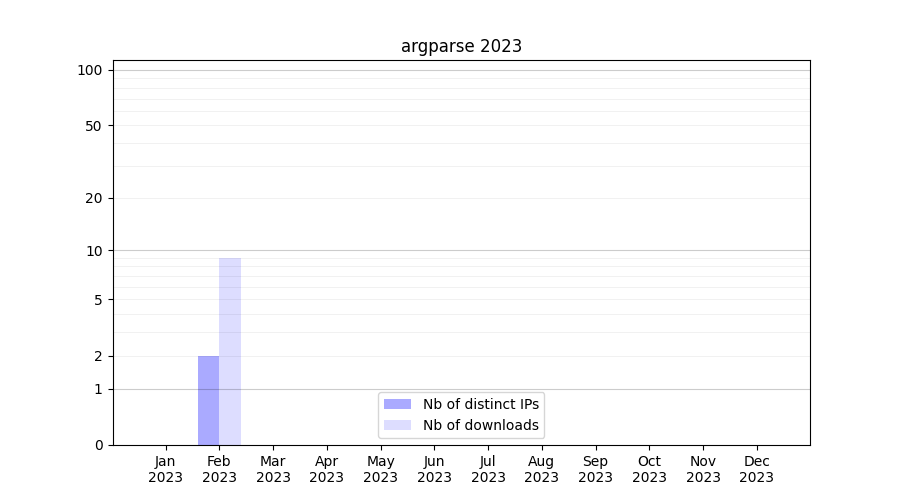Viewport: 900px width, 500px height.
Task: Click the 50 y-axis tick label
Action: (x=93, y=126)
